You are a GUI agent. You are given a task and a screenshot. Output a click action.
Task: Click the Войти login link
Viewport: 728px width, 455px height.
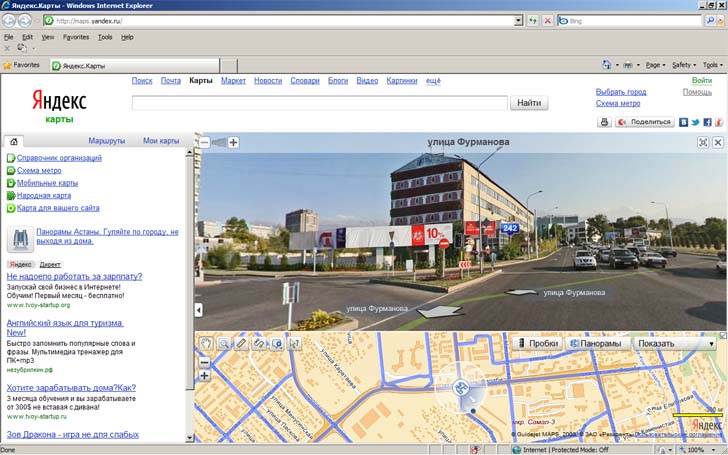(702, 80)
